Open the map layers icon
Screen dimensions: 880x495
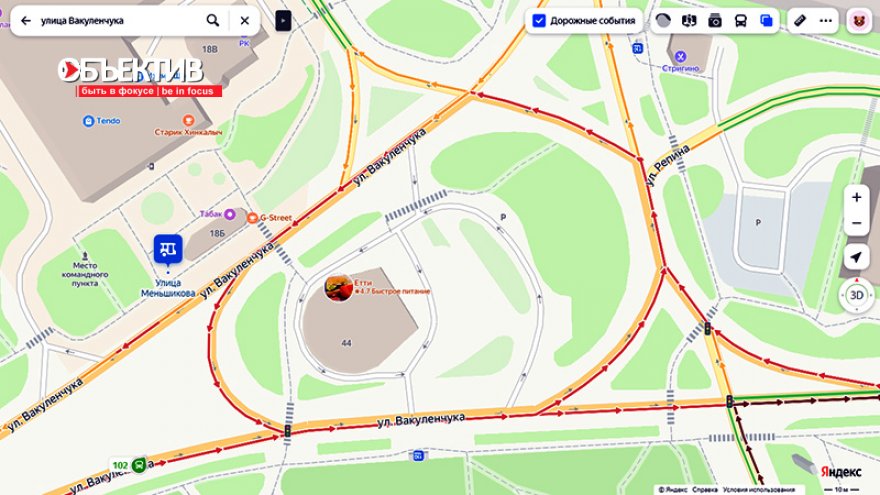(x=766, y=21)
